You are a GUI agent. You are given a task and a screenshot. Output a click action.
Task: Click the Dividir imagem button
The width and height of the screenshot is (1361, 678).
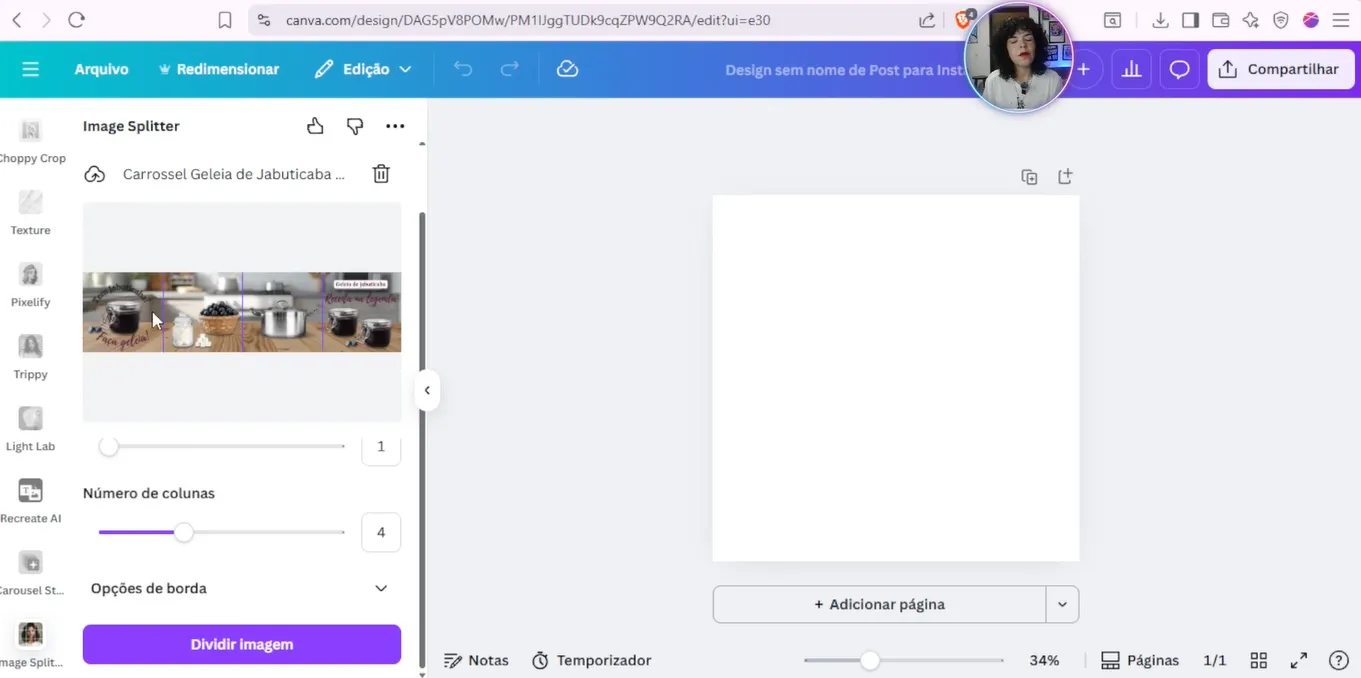tap(242, 644)
